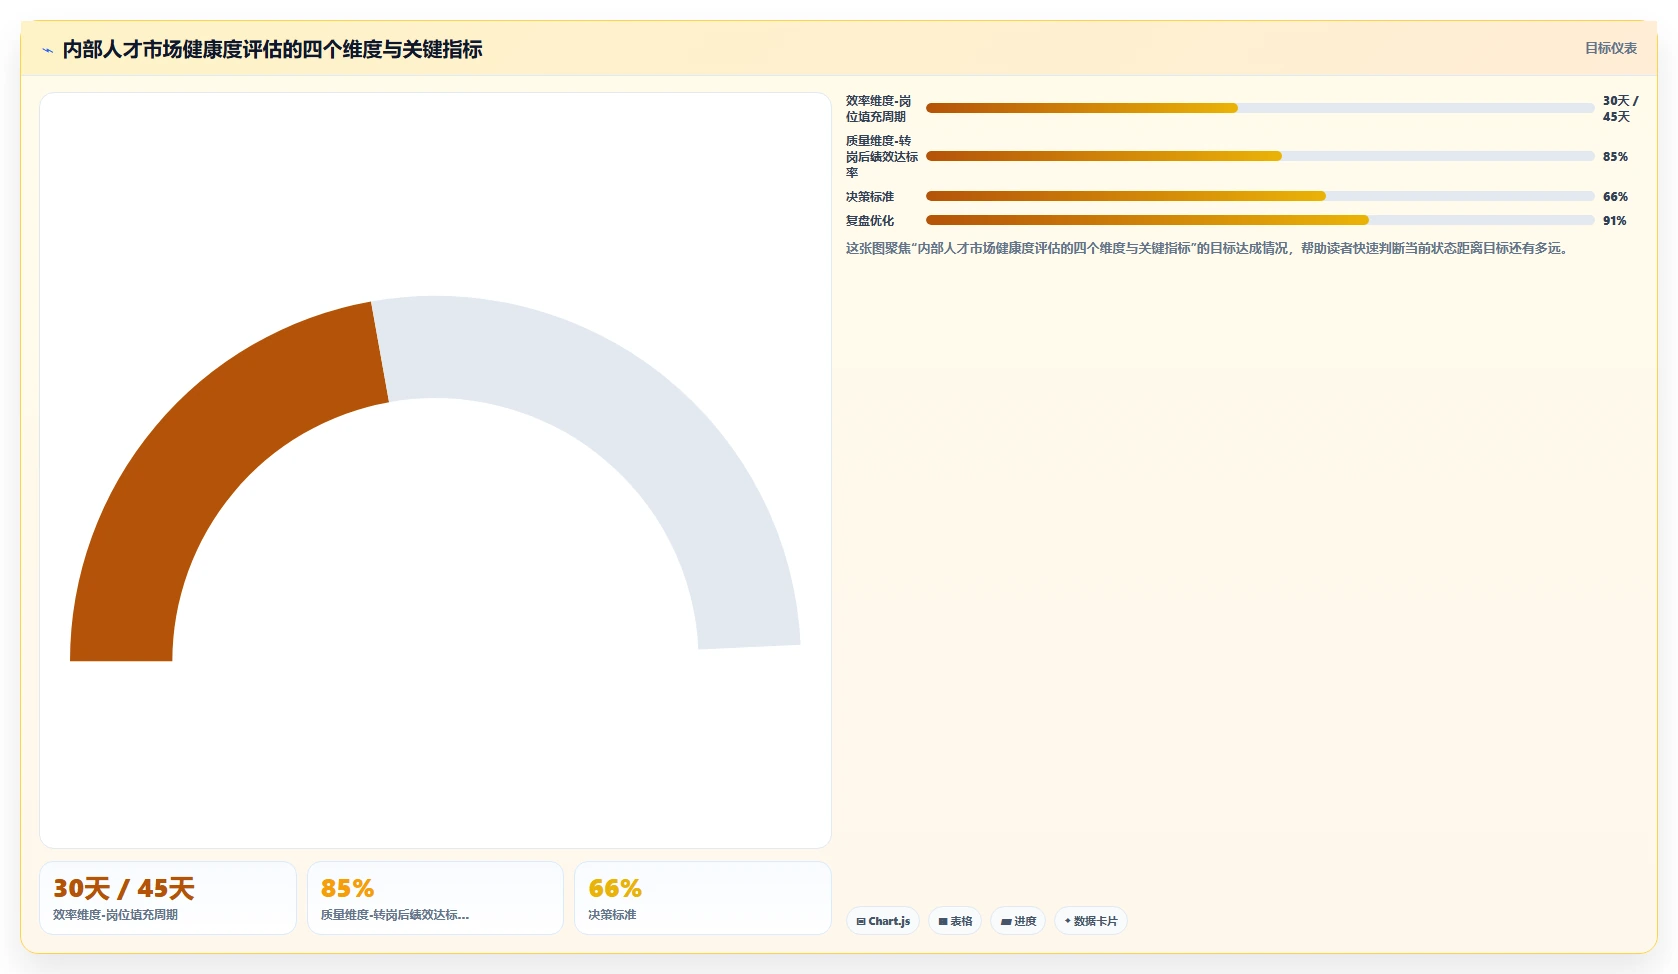Click the 质量维度-转岗后绩效达标率 label in the progress list
1678x974 pixels.
point(882,157)
